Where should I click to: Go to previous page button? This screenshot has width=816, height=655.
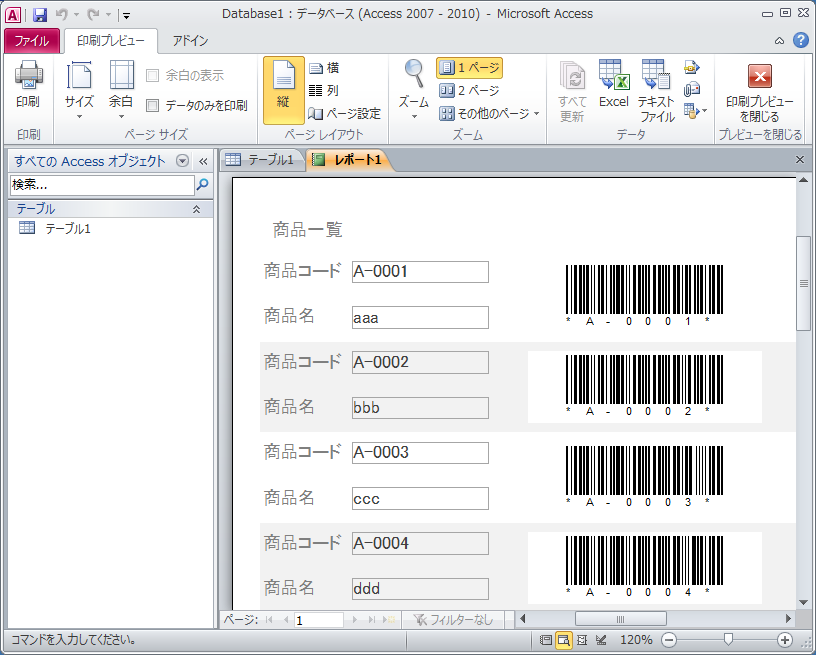pyautogui.click(x=286, y=620)
